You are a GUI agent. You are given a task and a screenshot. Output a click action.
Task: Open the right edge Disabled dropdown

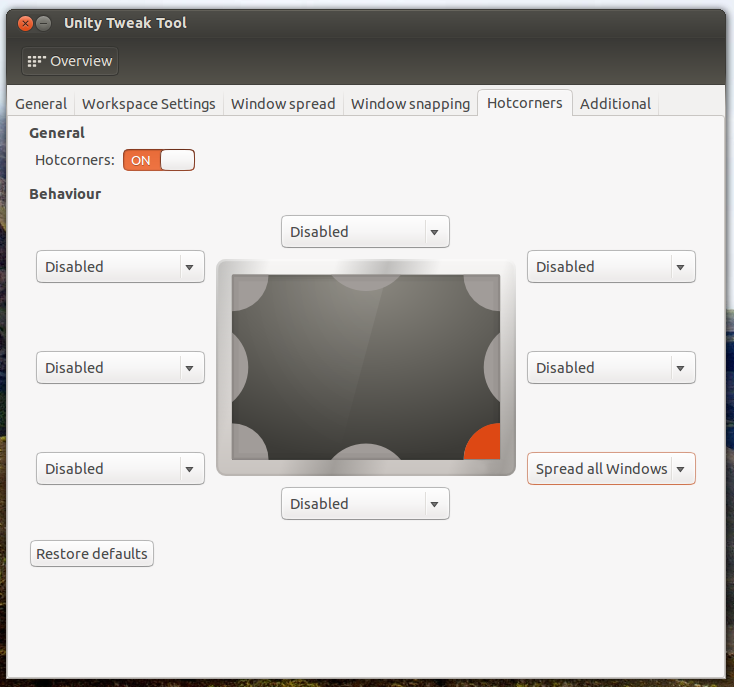point(611,368)
